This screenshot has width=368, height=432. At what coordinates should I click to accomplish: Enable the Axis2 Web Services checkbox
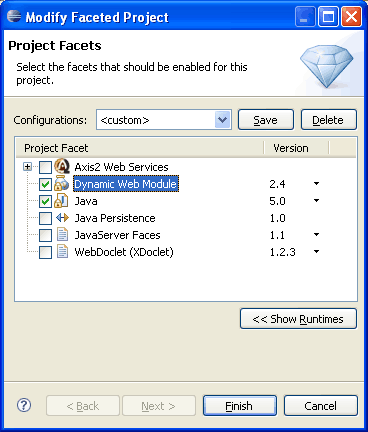[x=45, y=167]
